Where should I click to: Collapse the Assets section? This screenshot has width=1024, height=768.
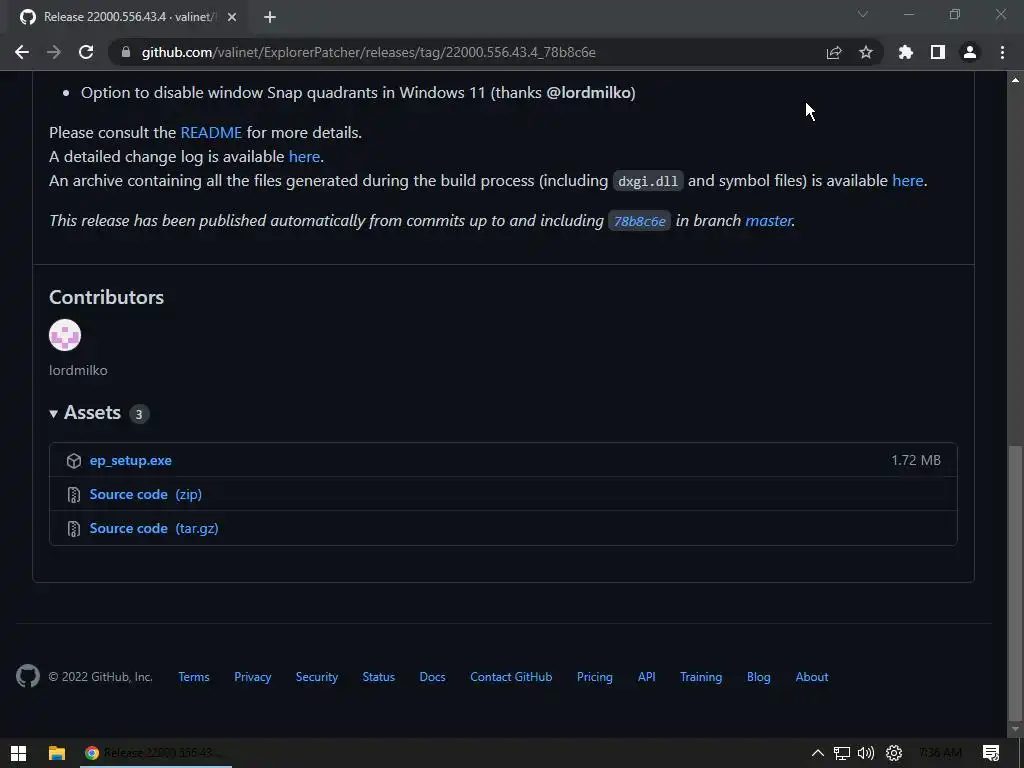[92, 413]
